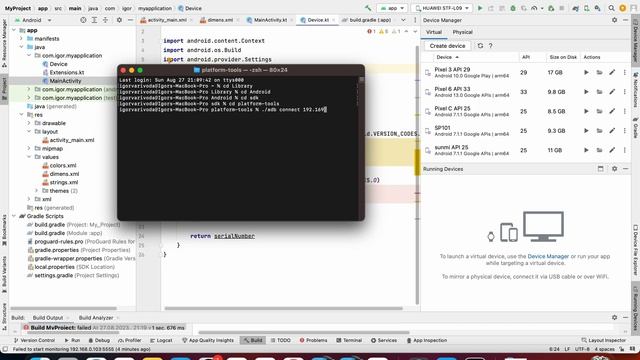Viewport: 640px width, 360px height.
Task: Click the editor horizontal scrollbar
Action: [x=283, y=308]
